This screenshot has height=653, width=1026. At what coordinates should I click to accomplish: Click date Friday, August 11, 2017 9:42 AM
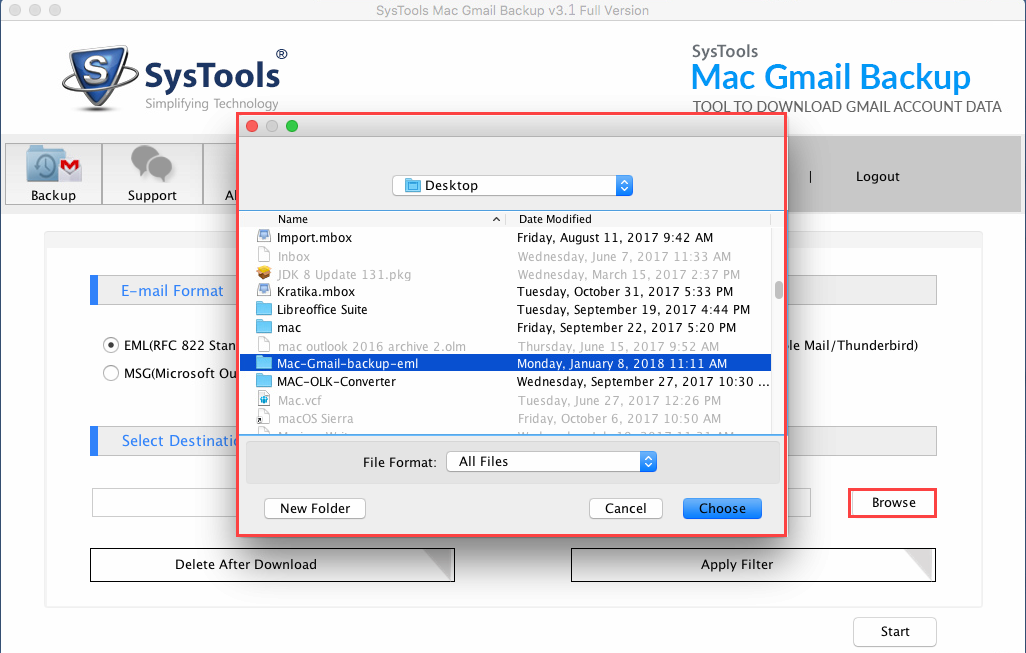click(615, 238)
